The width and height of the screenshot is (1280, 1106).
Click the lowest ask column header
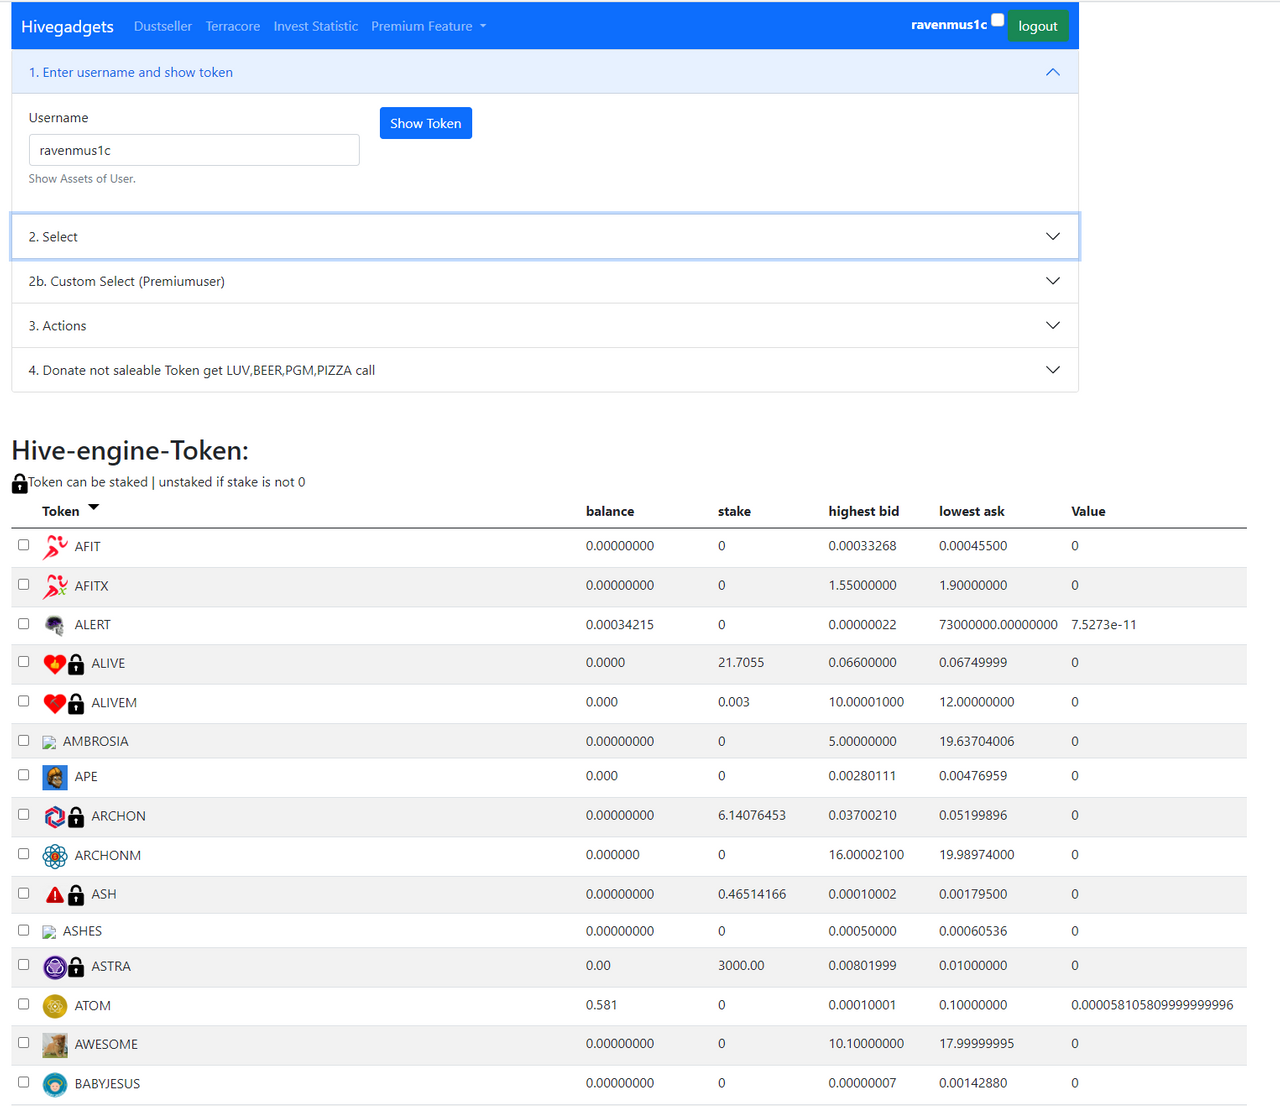972,512
